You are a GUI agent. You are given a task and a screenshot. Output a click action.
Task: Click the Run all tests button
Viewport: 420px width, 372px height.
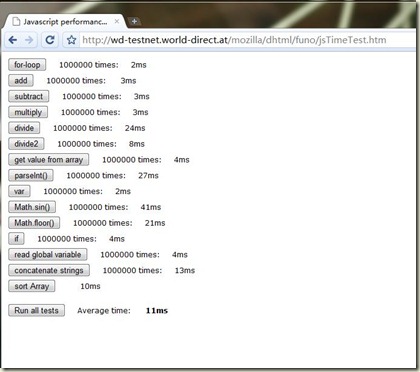click(x=36, y=310)
